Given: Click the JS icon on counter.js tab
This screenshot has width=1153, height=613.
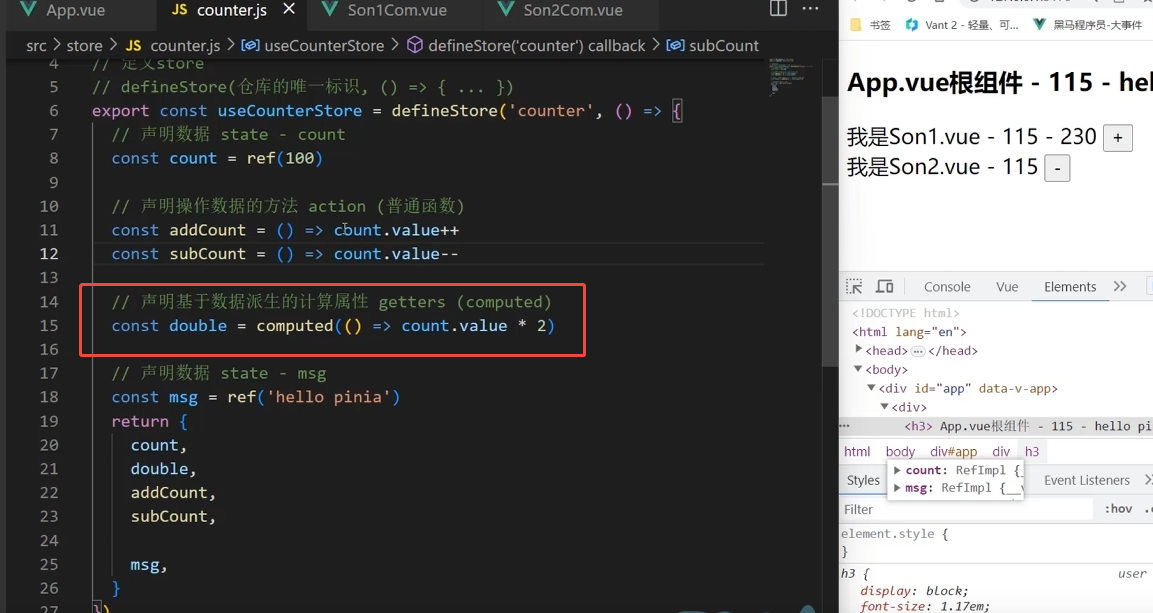Looking at the screenshot, I should pos(179,10).
